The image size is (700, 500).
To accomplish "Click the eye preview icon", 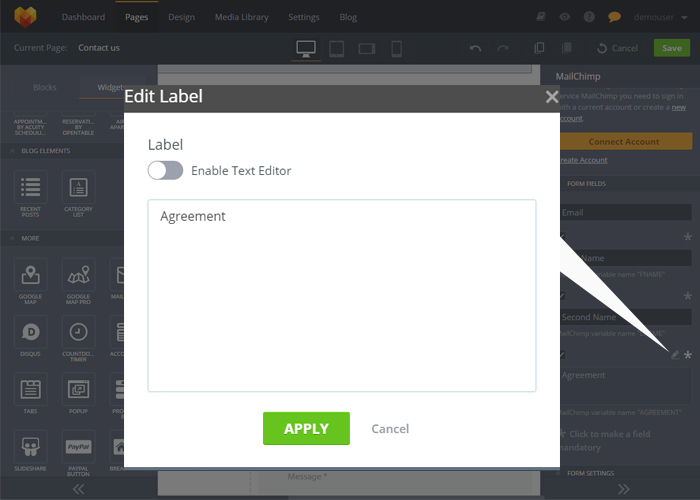I will coord(565,17).
